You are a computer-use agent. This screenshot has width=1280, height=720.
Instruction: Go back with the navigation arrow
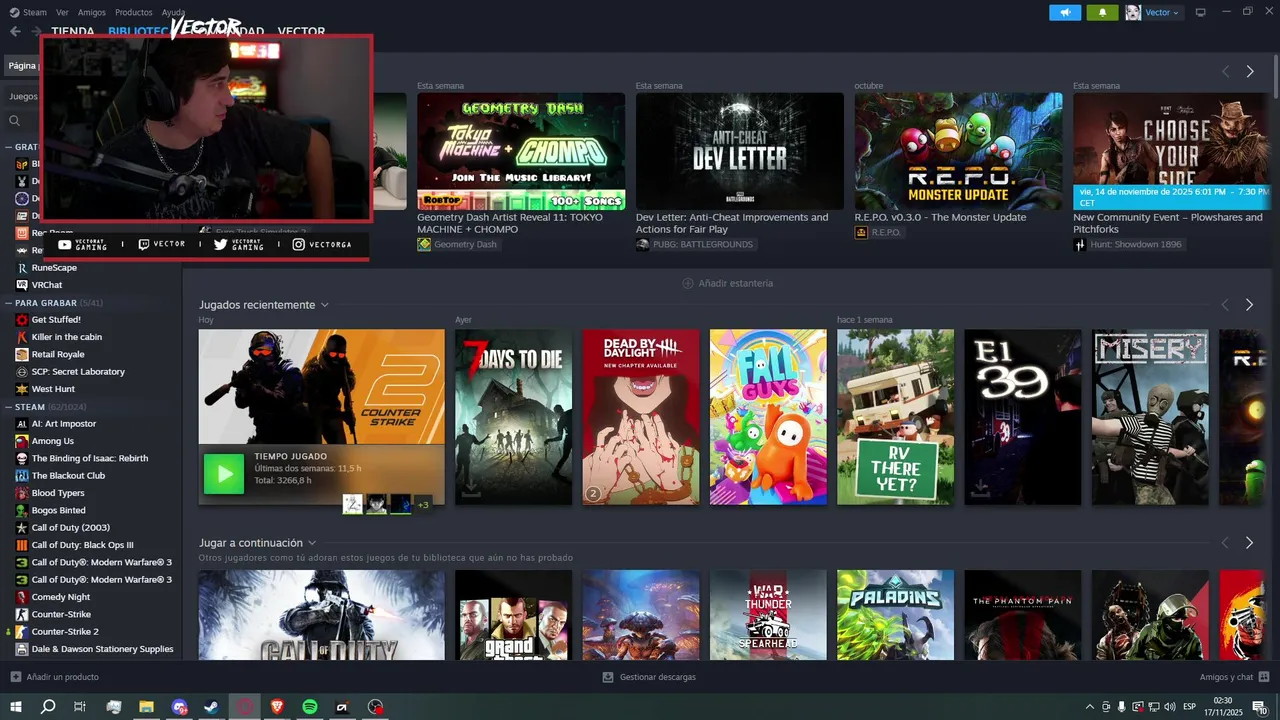coord(15,31)
